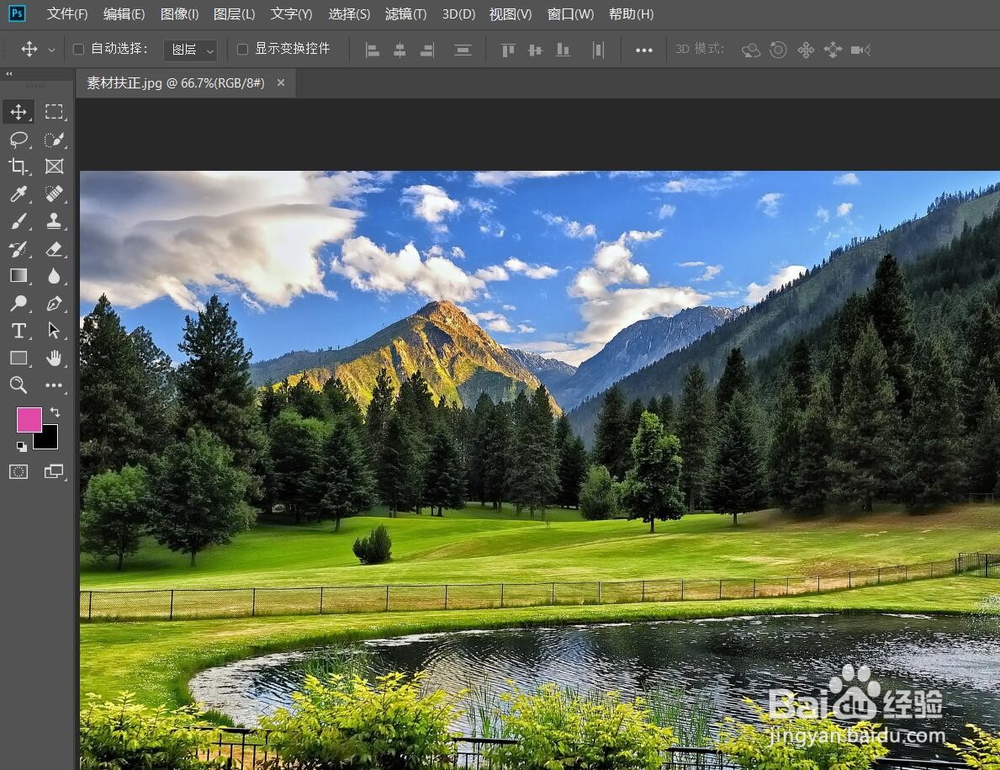Click Align left edges button

point(372,50)
